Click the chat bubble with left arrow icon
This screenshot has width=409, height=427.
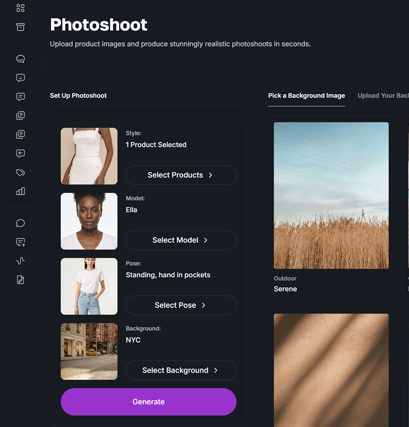(20, 153)
